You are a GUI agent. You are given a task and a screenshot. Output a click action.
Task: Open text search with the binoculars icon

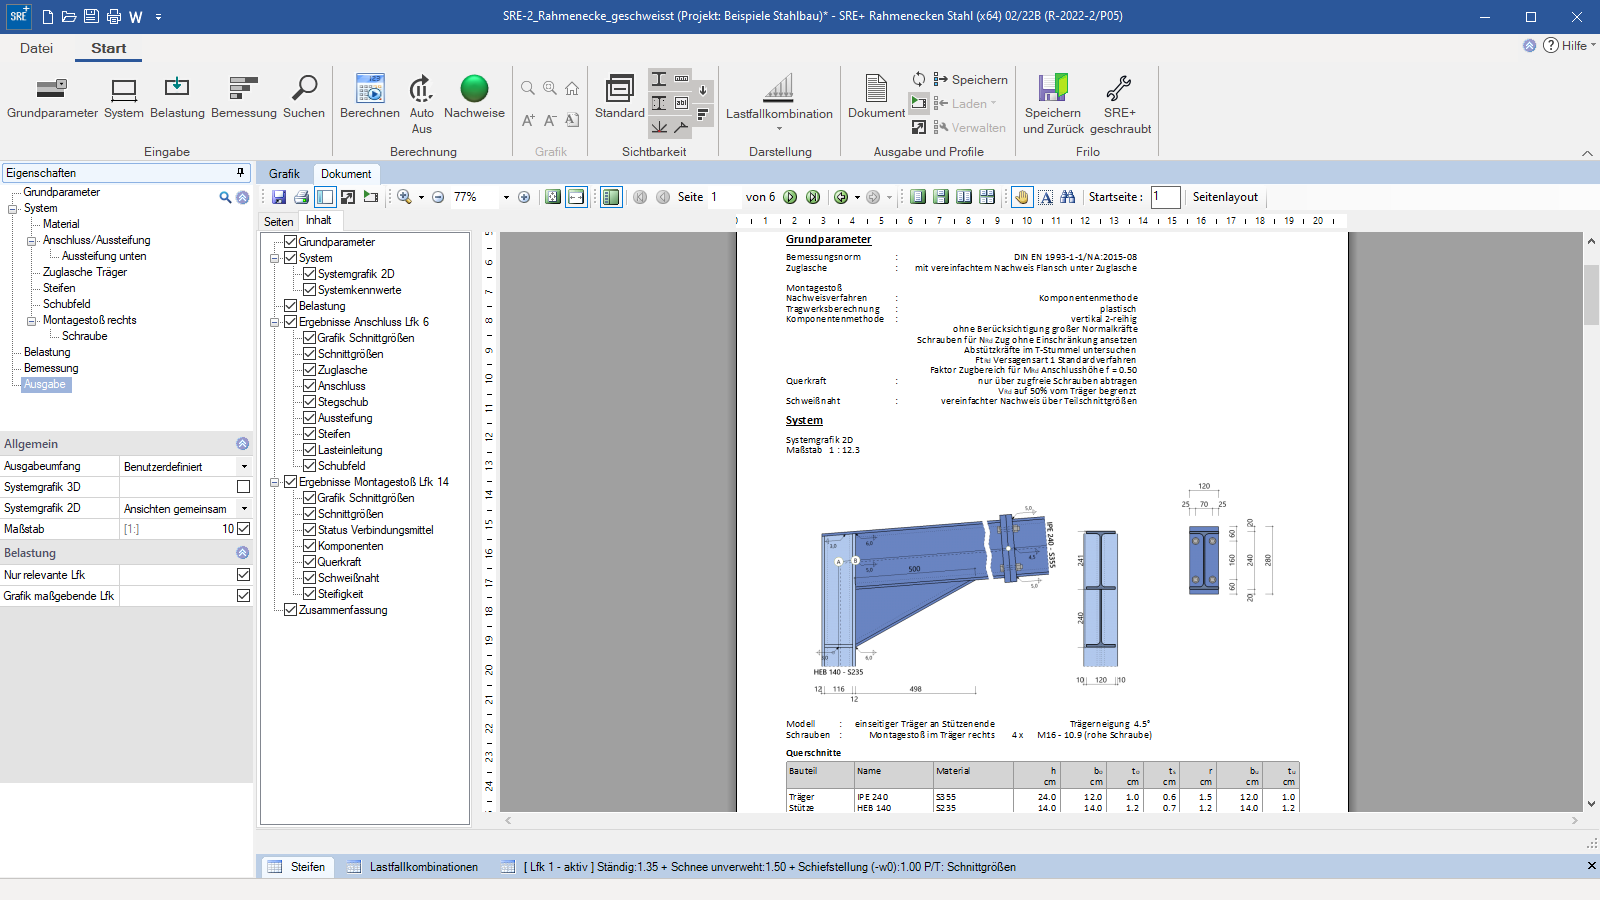click(1068, 197)
